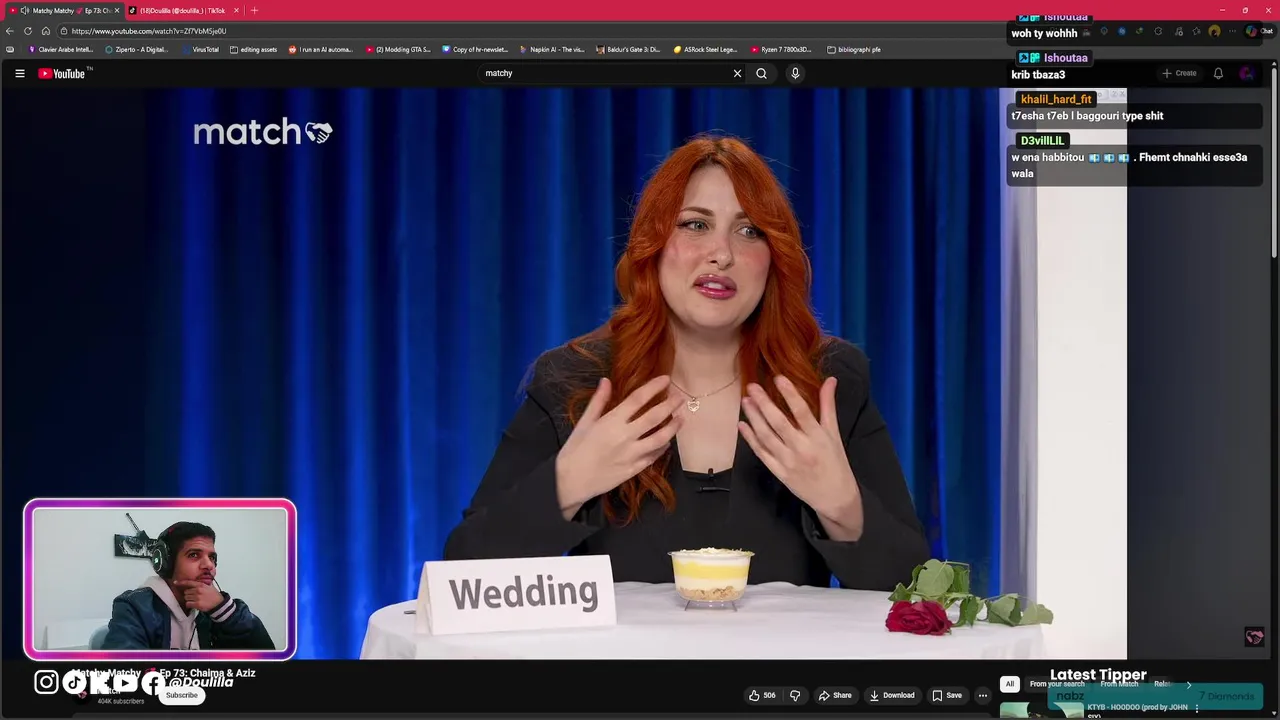Open ASRock Steel Lege... bookmark

coord(705,49)
